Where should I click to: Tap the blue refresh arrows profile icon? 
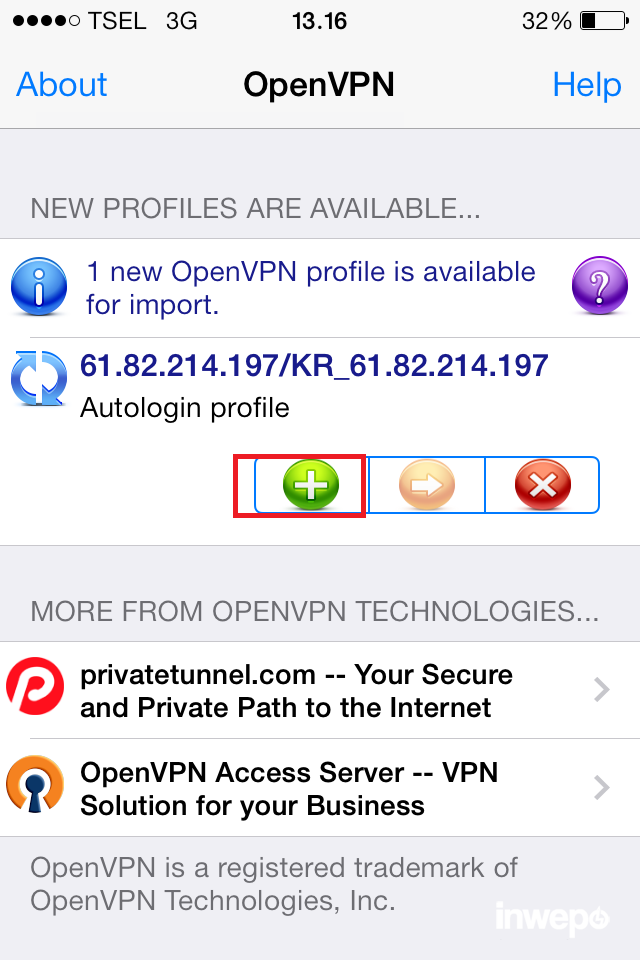tap(39, 378)
